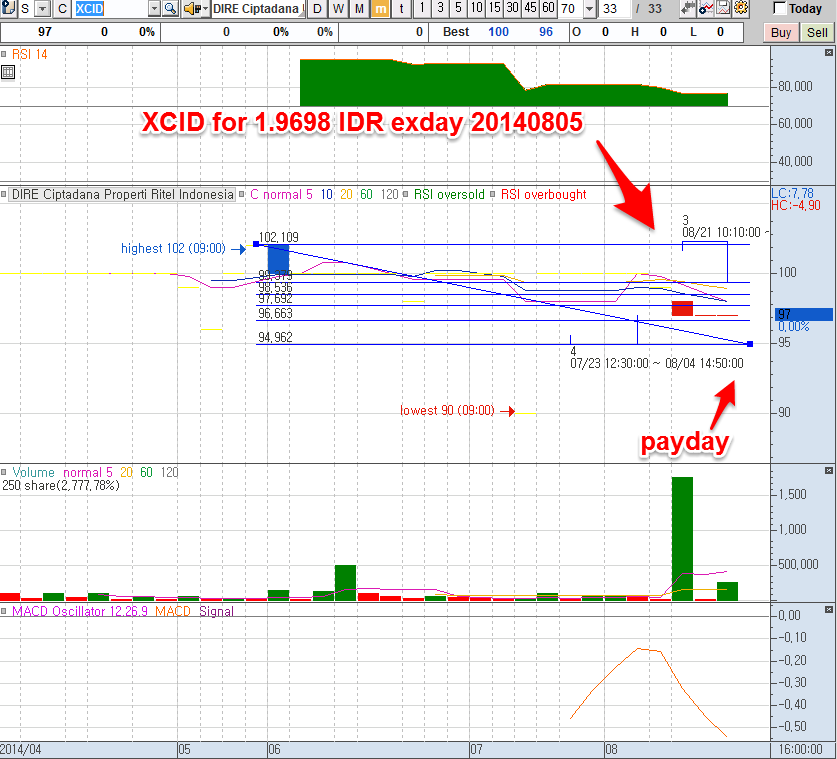Image resolution: width=837 pixels, height=759 pixels.
Task: Toggle DIRE Ciptadana Properti Ritel Indonesia series marker
Action: click(4, 194)
